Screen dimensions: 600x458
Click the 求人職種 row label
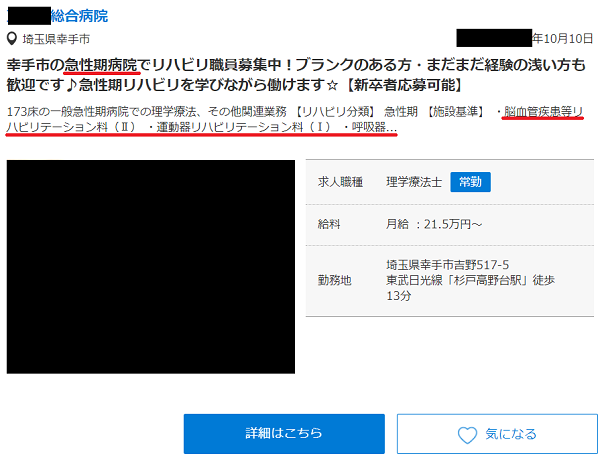(338, 182)
